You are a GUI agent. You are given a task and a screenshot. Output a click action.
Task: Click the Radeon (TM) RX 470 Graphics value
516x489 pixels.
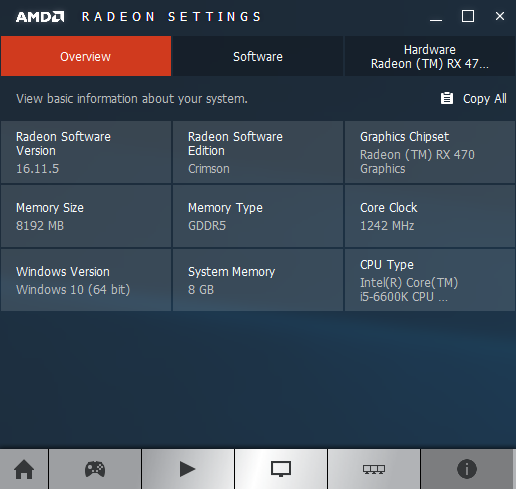417,162
